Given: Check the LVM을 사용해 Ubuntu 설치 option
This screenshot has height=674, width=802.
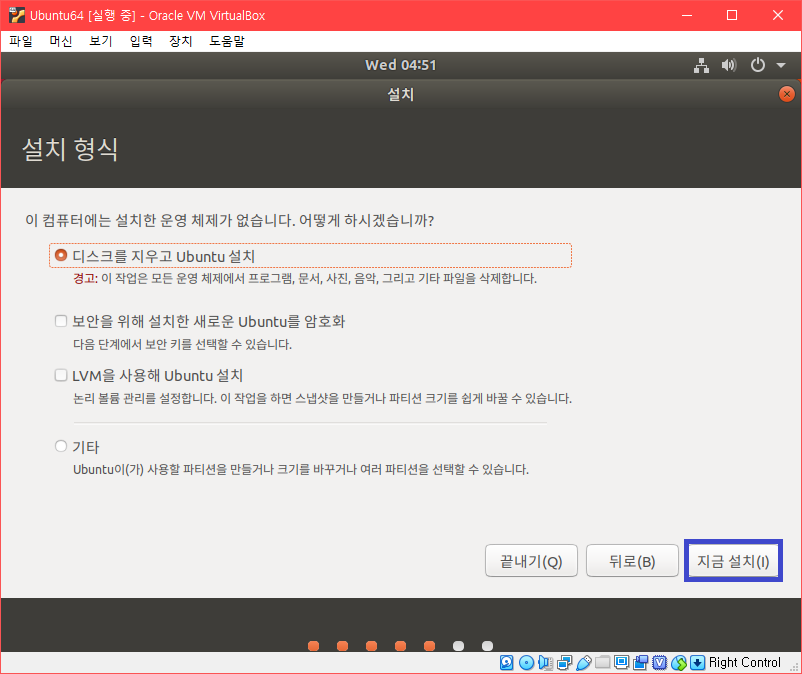Looking at the screenshot, I should point(61,375).
